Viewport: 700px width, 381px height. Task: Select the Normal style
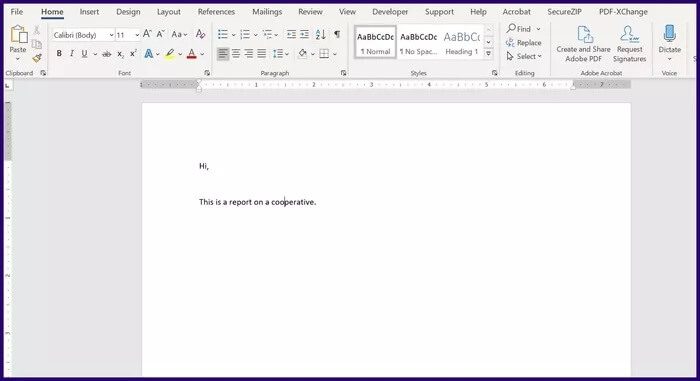375,42
